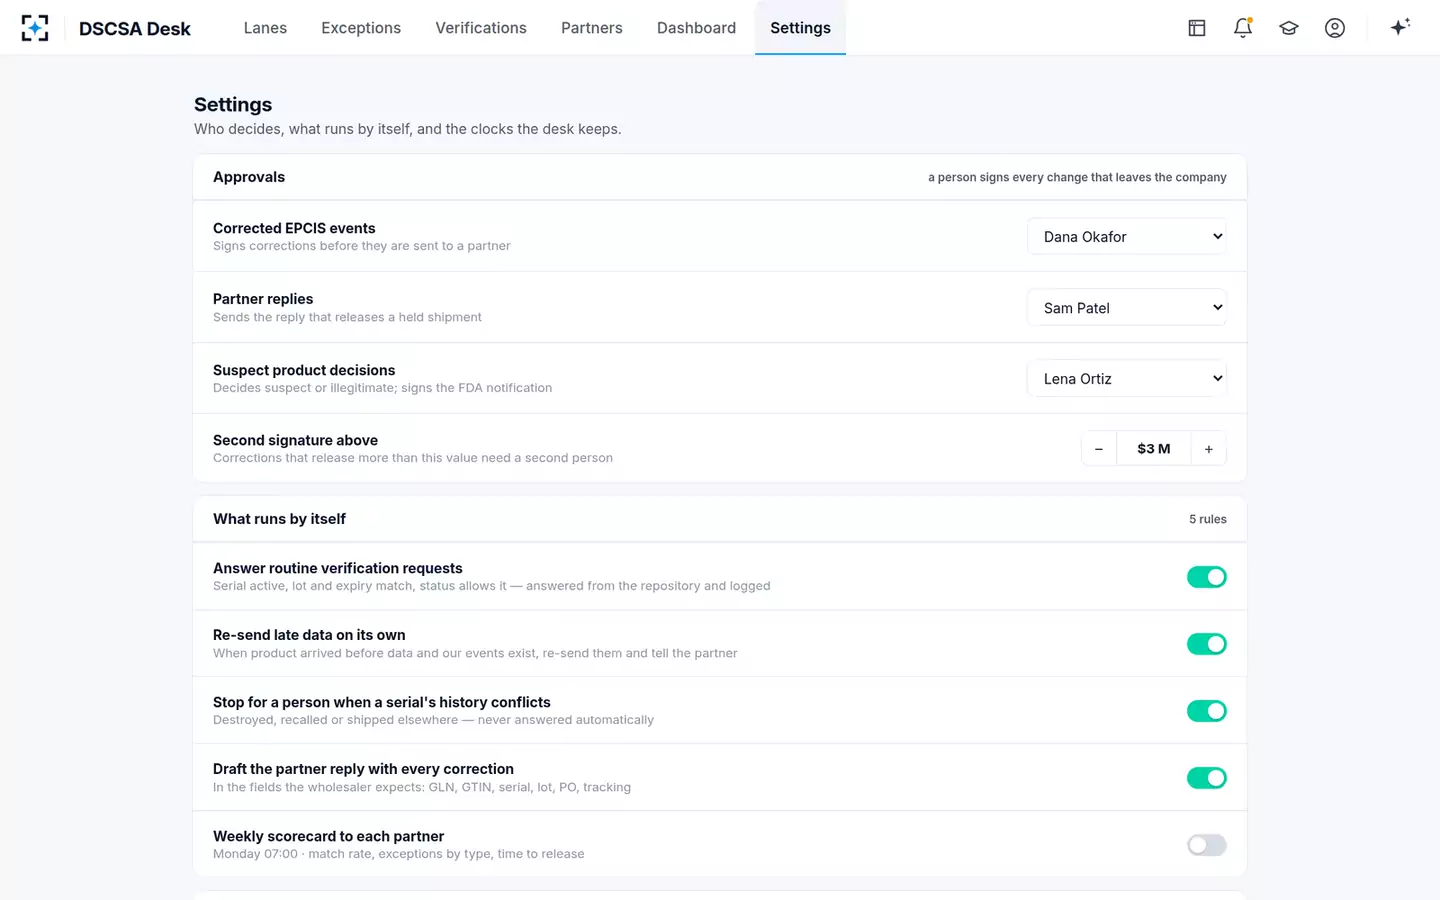Go to the Lanes tab

point(265,28)
